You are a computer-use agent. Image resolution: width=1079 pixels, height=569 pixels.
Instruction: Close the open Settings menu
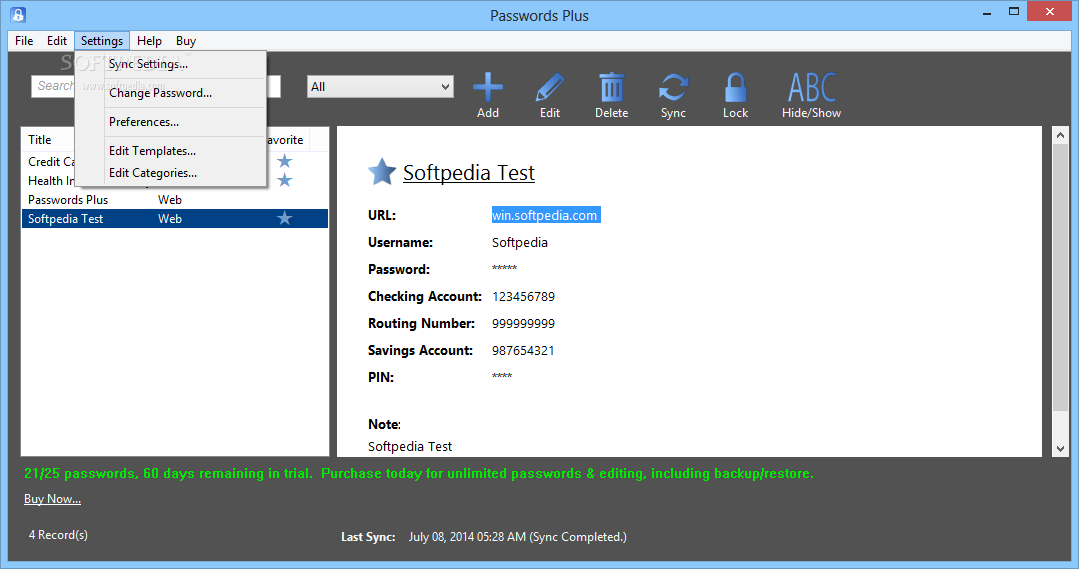[101, 41]
